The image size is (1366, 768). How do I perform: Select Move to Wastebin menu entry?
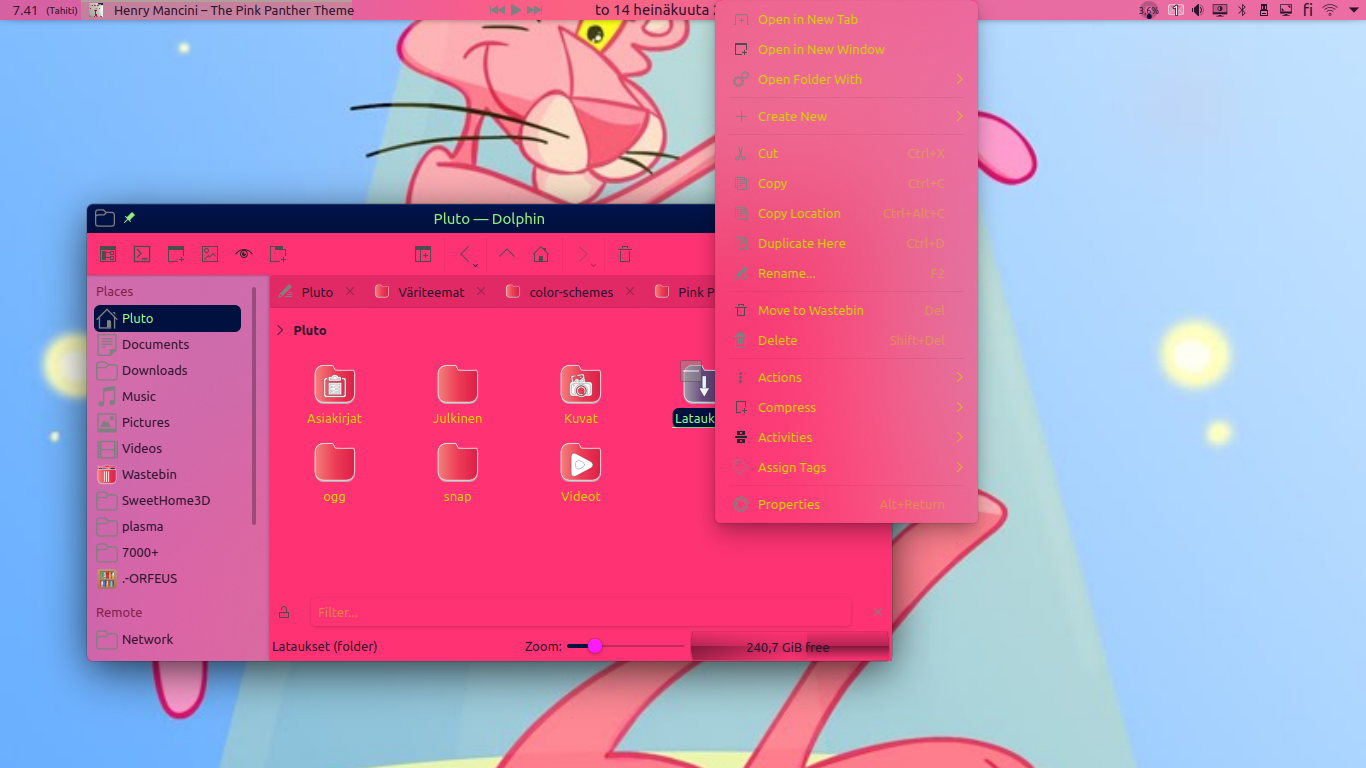point(847,311)
